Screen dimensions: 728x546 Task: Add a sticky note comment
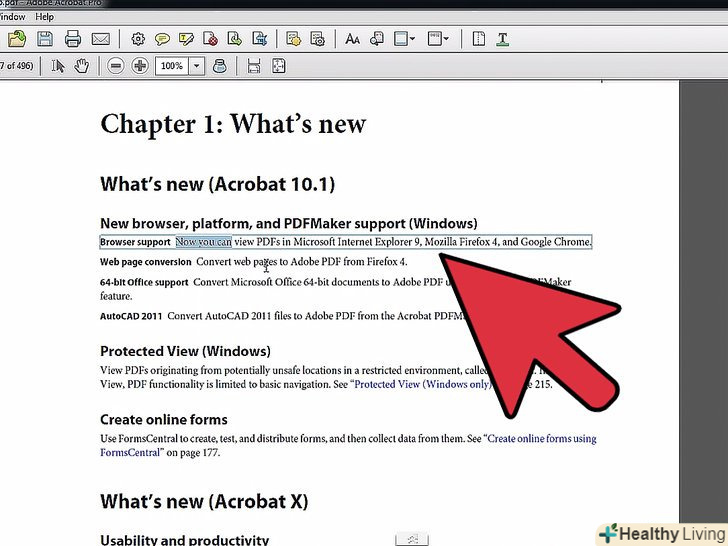(162, 39)
